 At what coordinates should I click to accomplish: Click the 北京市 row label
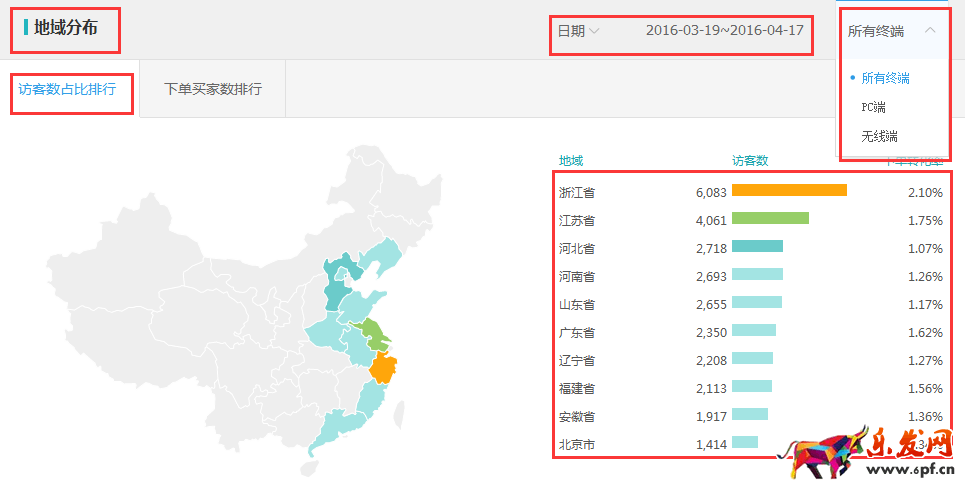coord(577,444)
